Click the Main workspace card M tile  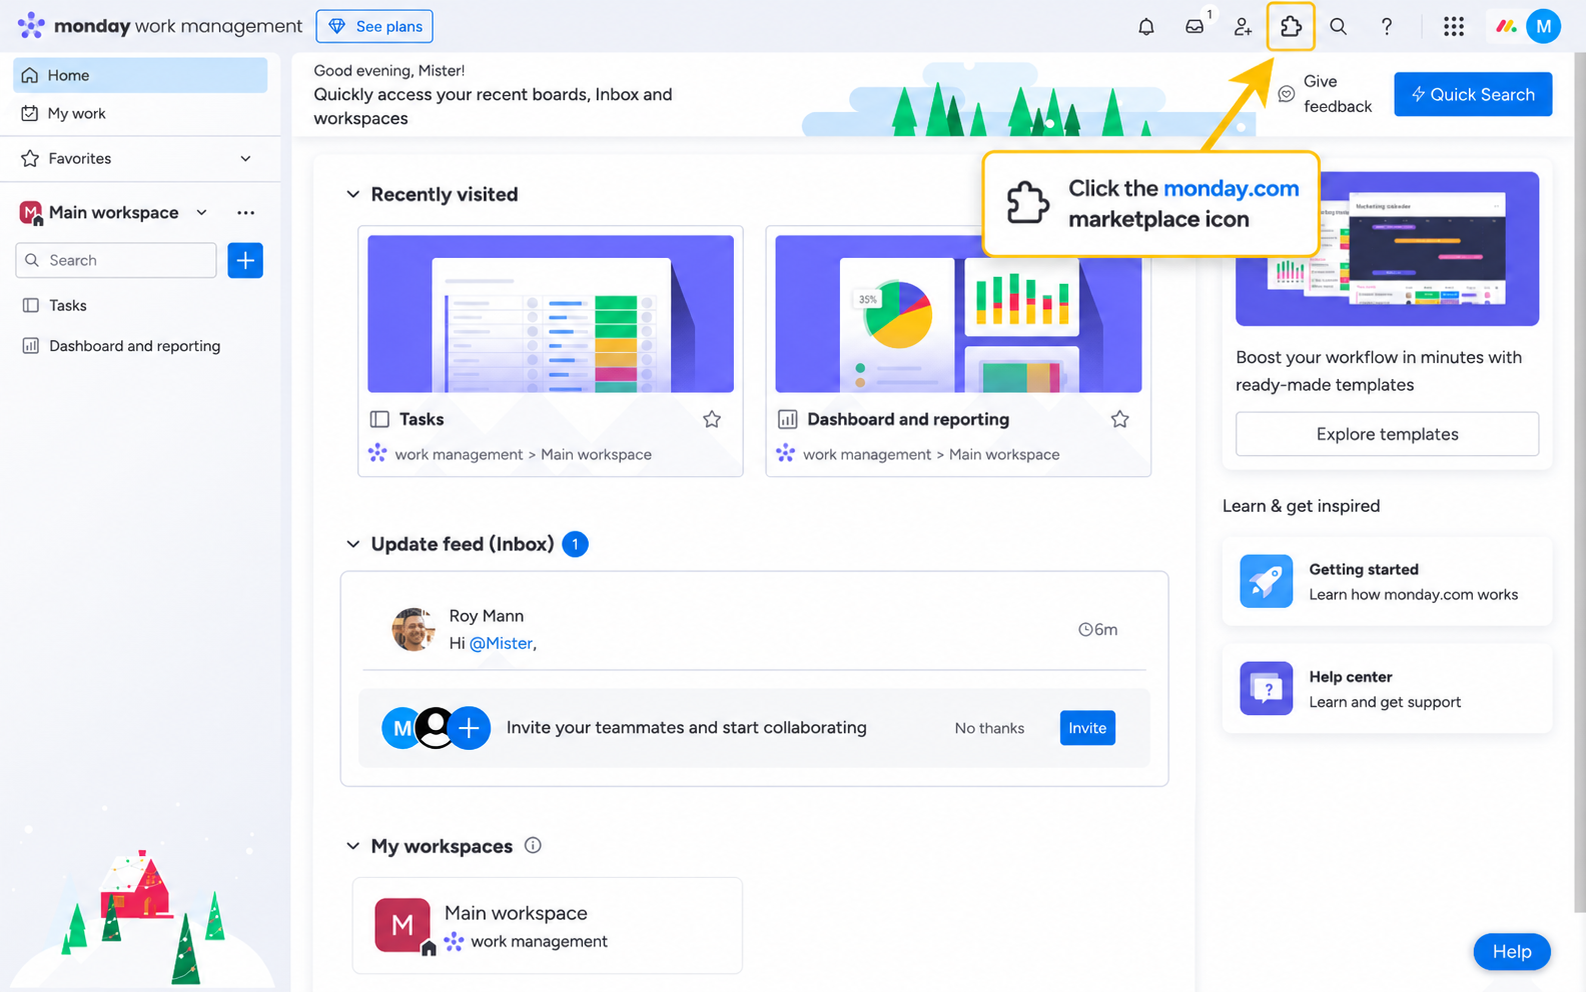point(403,925)
